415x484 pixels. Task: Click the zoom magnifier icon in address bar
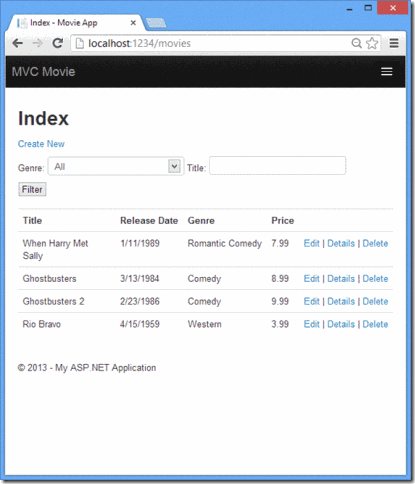356,43
